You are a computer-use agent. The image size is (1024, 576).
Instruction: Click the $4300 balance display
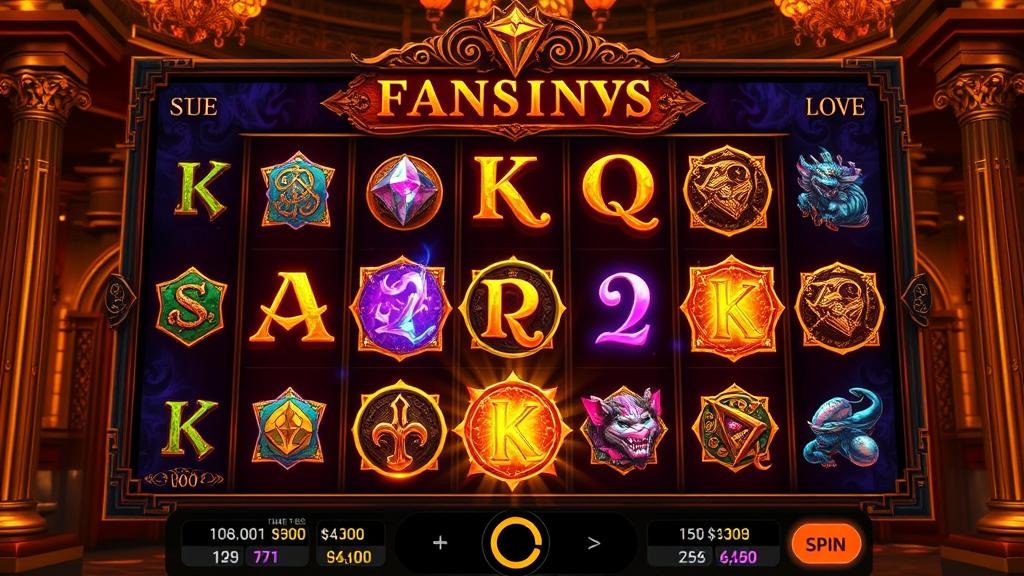pyautogui.click(x=342, y=534)
